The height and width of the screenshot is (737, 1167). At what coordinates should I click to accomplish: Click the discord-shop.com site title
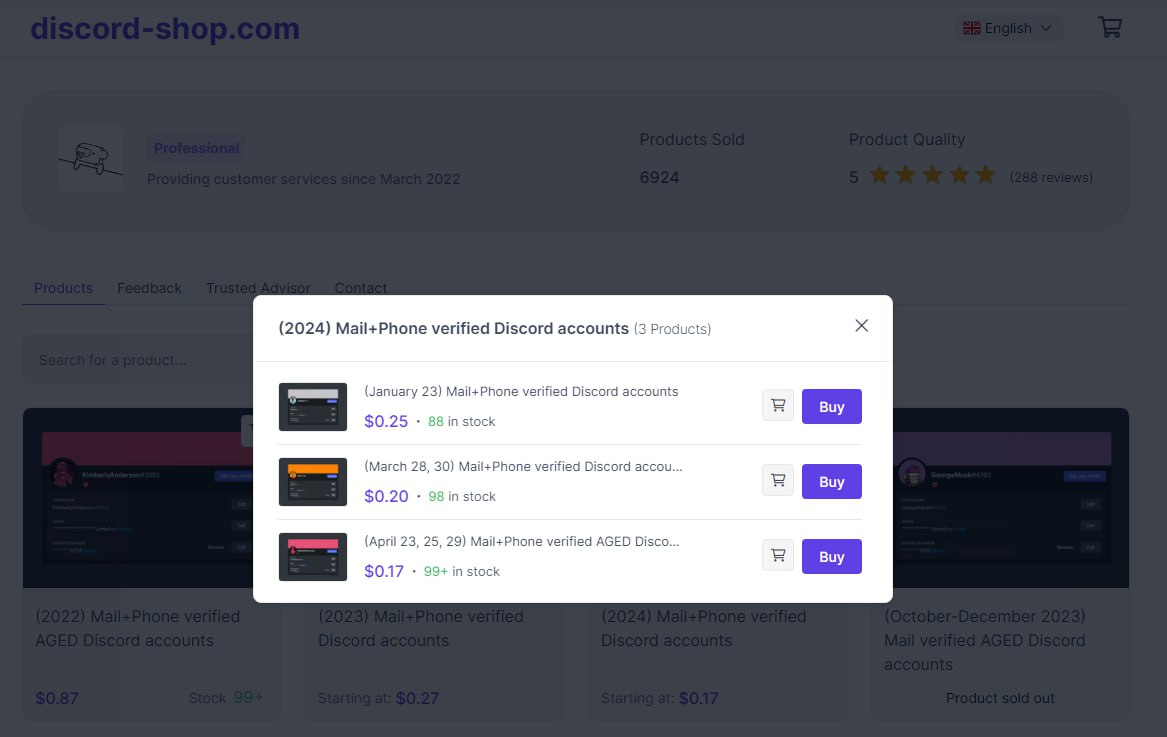coord(165,28)
